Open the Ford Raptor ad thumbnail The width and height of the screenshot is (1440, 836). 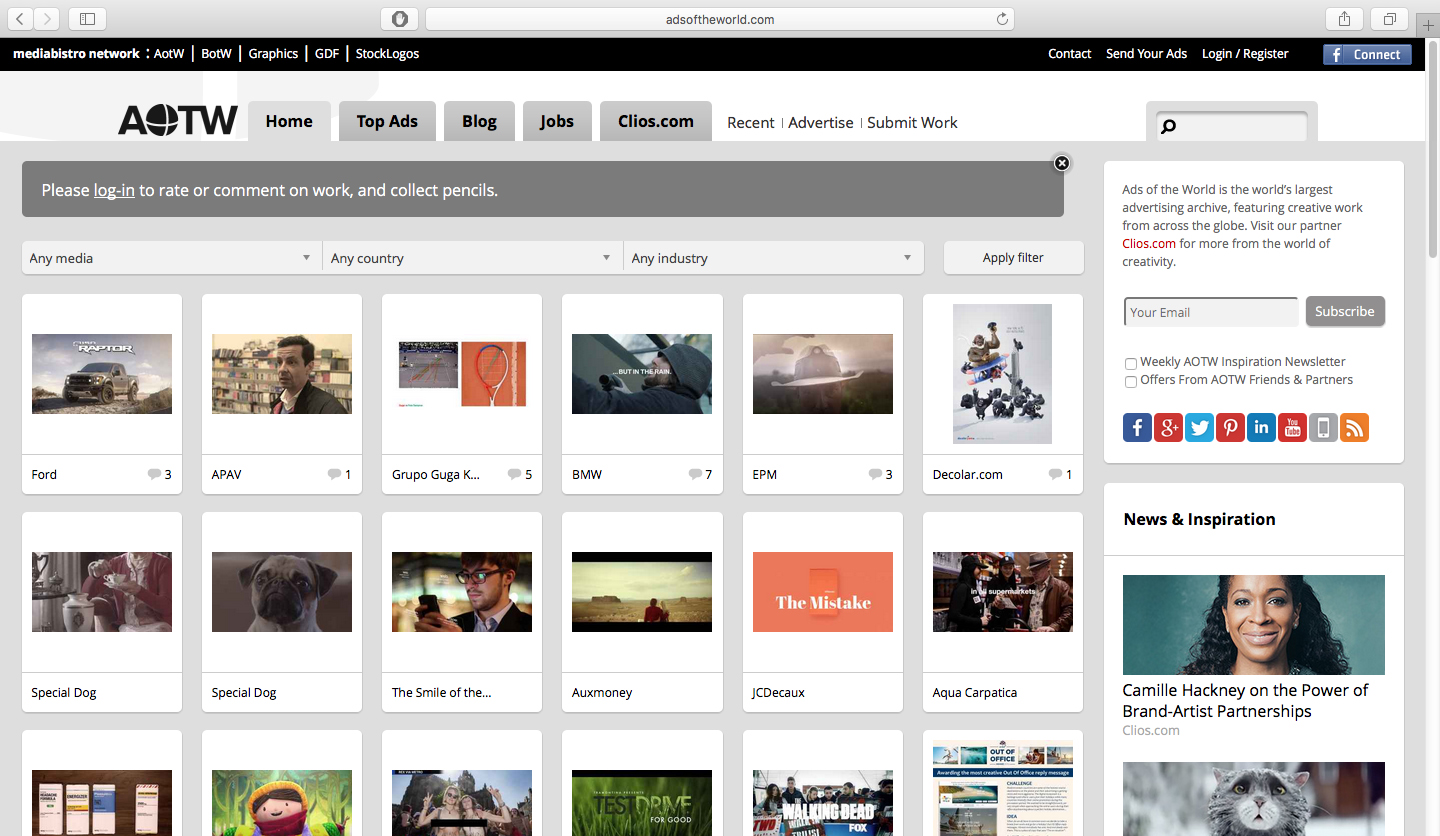[x=102, y=374]
